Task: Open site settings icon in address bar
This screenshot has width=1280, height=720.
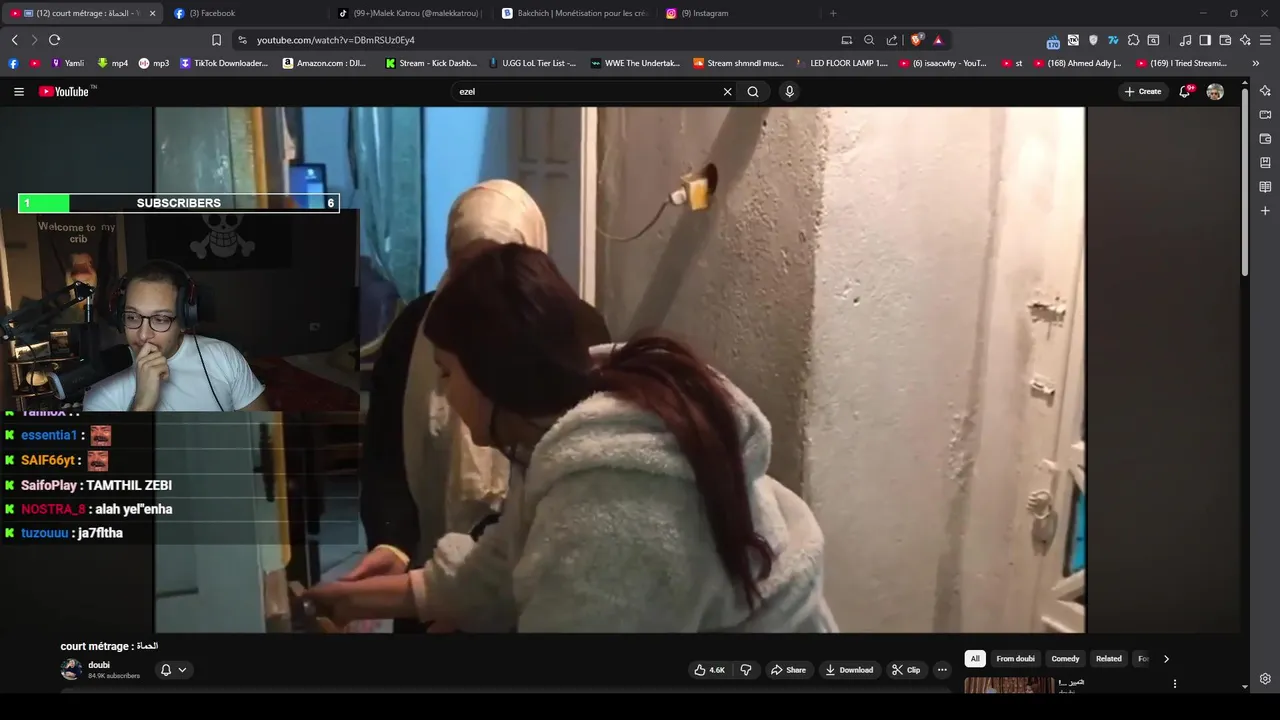Action: click(242, 40)
